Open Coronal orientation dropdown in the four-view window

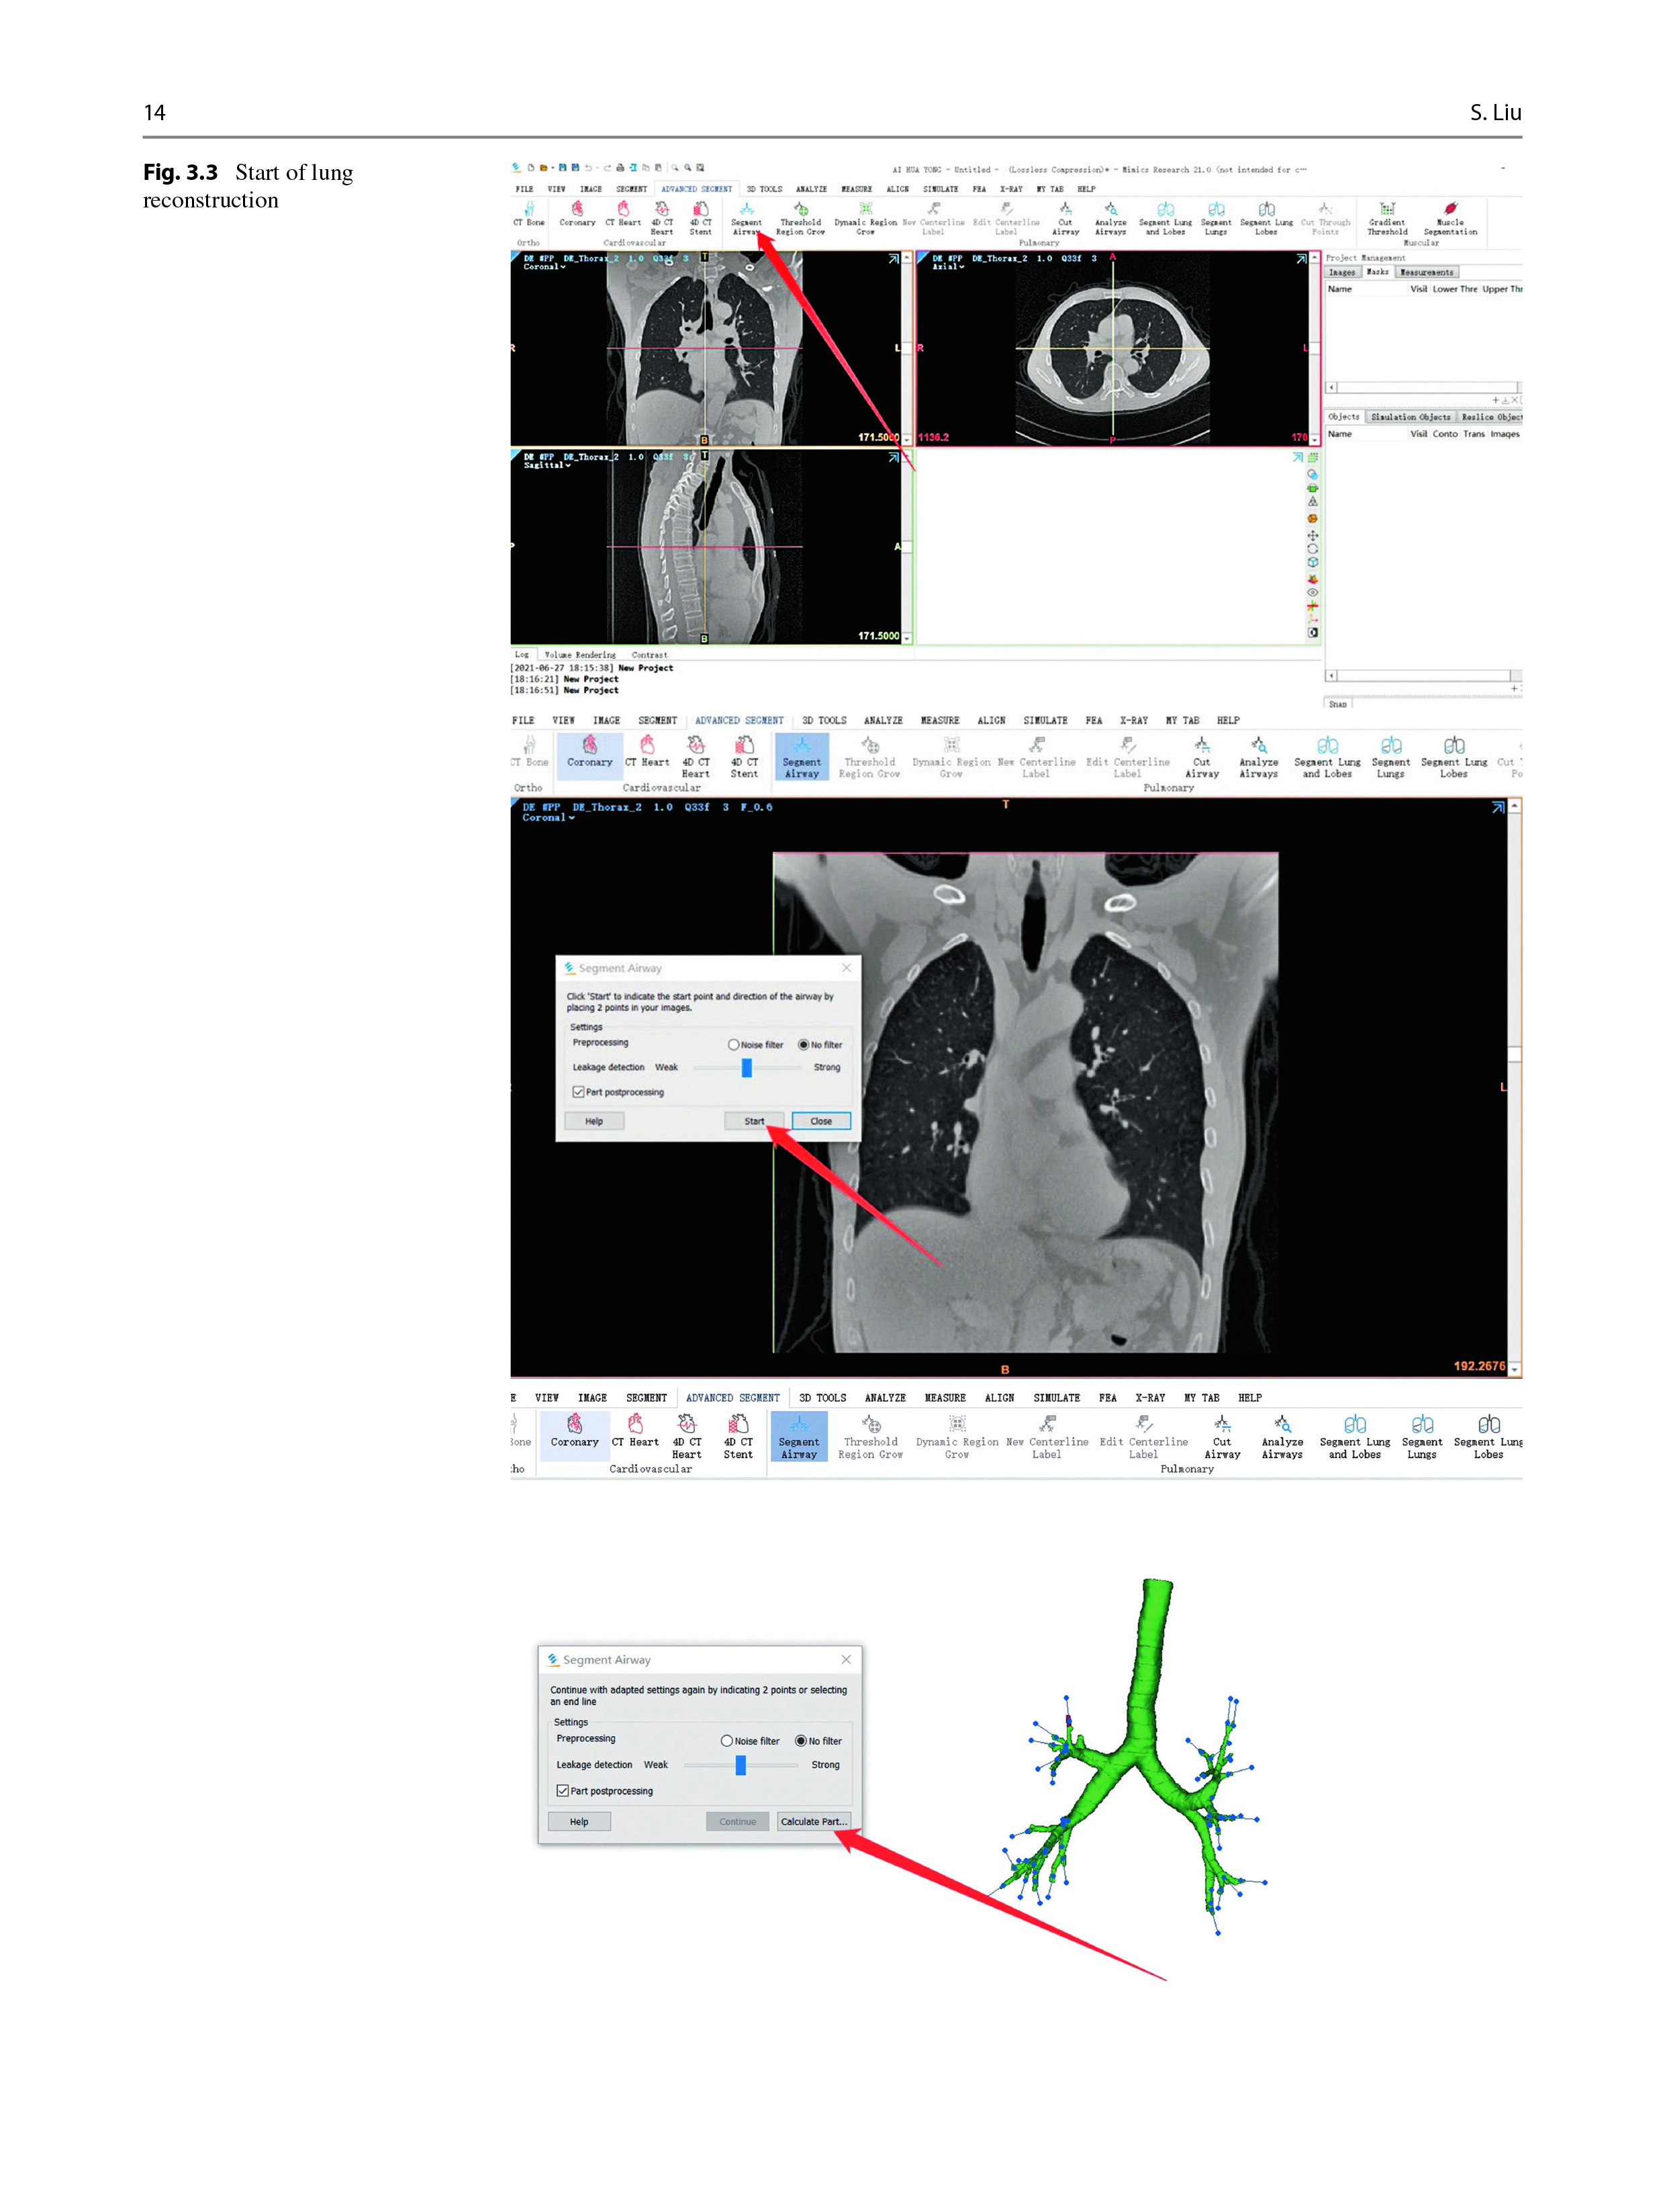click(x=544, y=267)
